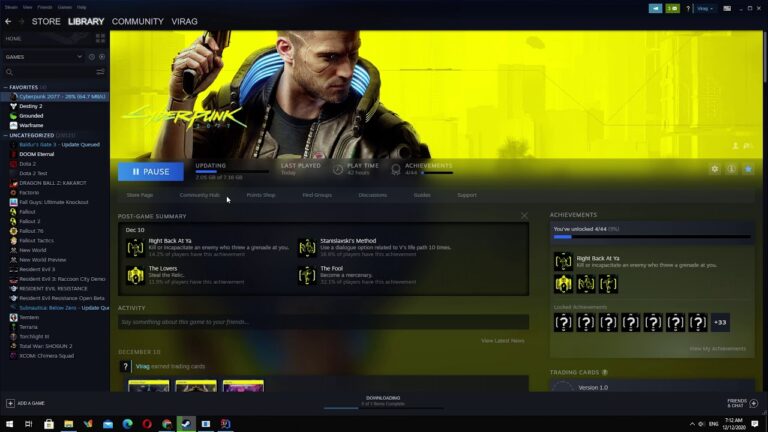Open the Virag account dropdown
Screen dimensions: 768x432
click(705, 8)
